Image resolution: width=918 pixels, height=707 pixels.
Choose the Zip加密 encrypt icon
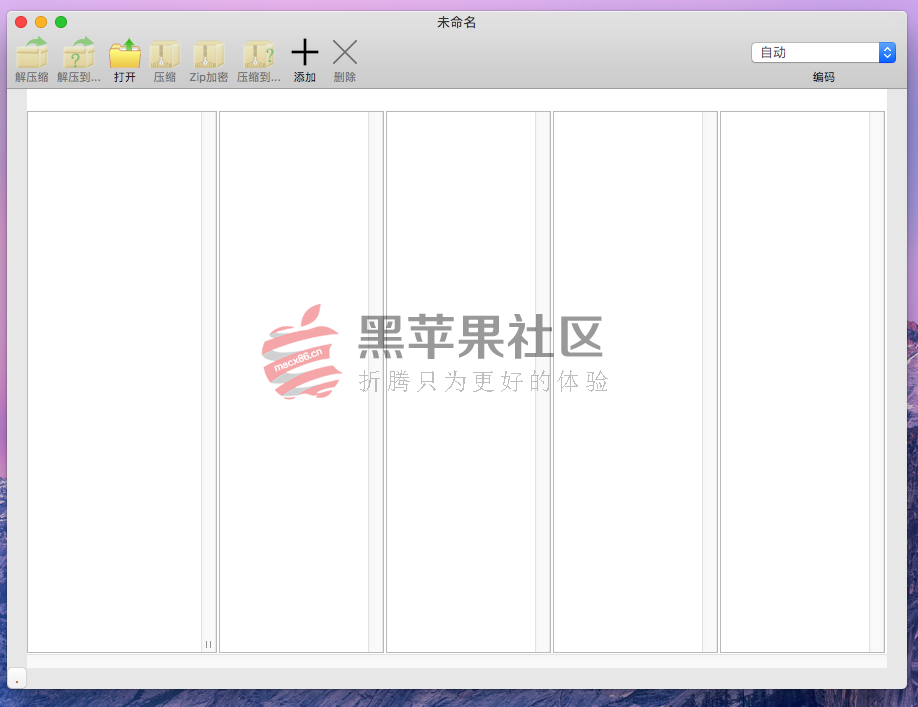click(x=208, y=54)
